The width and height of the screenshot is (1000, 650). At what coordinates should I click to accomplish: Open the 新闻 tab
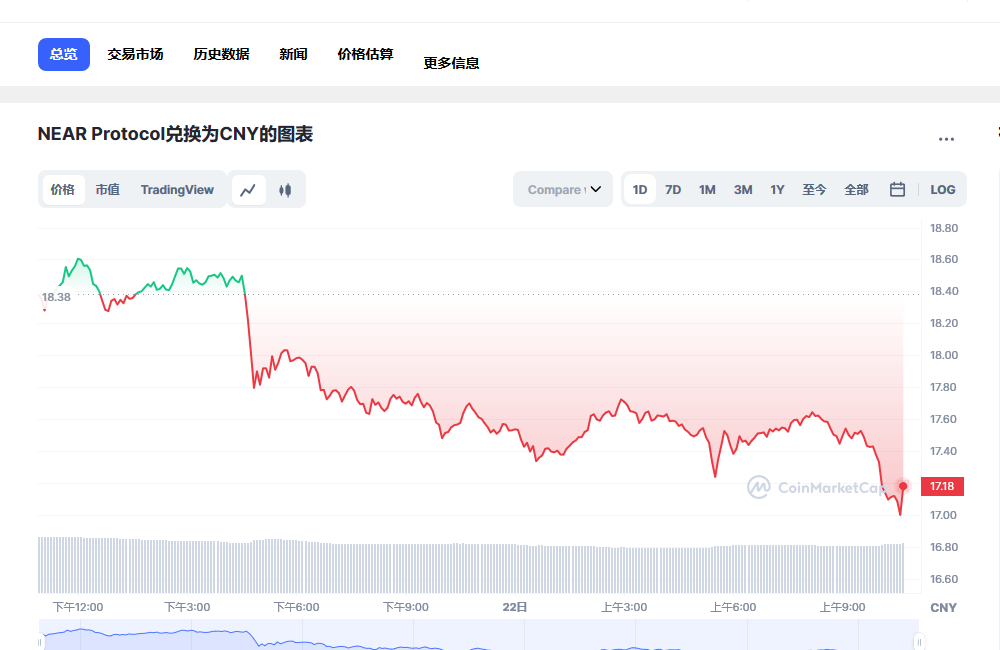pyautogui.click(x=293, y=54)
